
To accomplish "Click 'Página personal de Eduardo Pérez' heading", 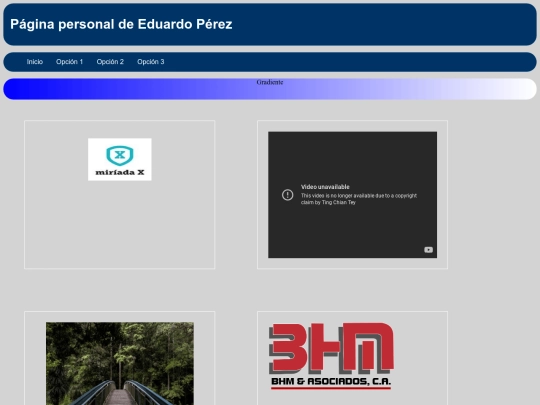I will [121, 24].
